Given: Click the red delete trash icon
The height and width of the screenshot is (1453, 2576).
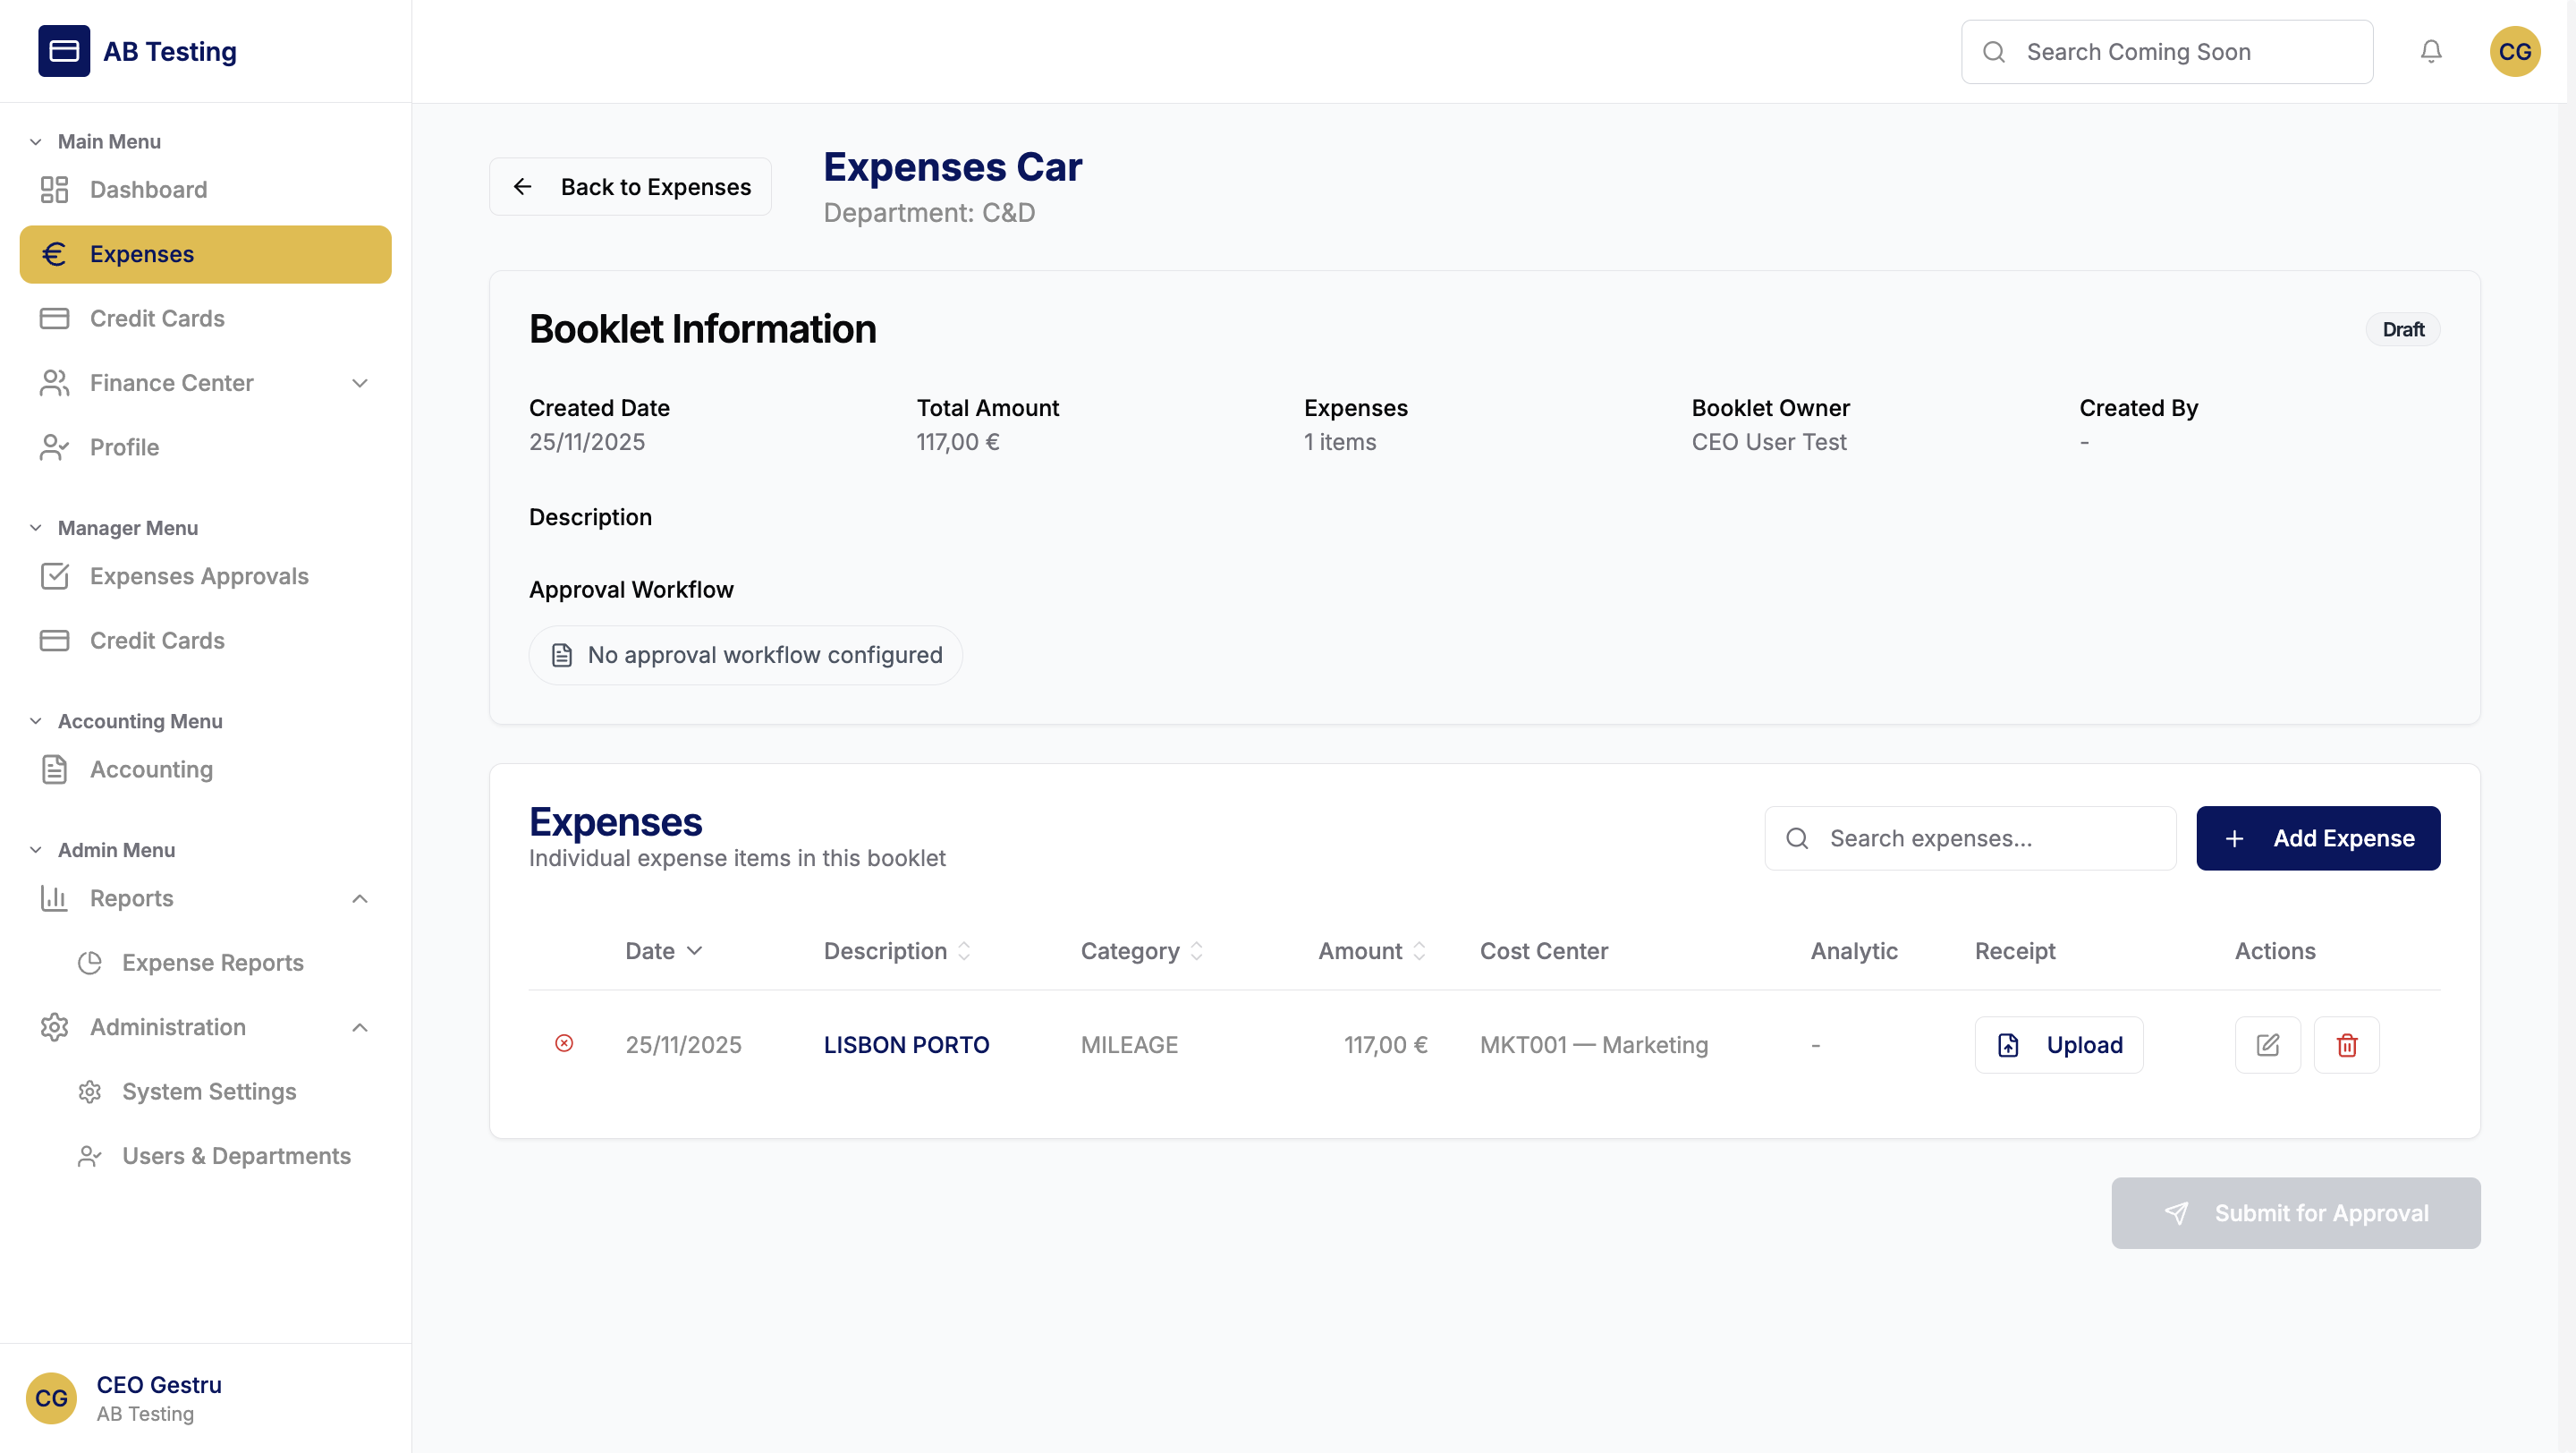Looking at the screenshot, I should (x=2347, y=1044).
